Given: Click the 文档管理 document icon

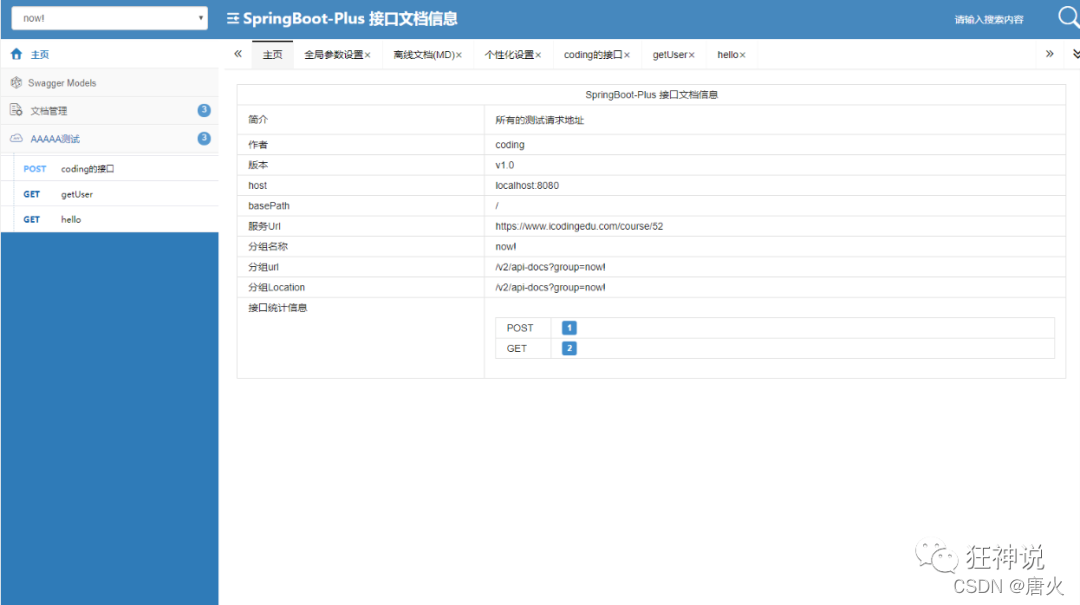Looking at the screenshot, I should pos(17,110).
